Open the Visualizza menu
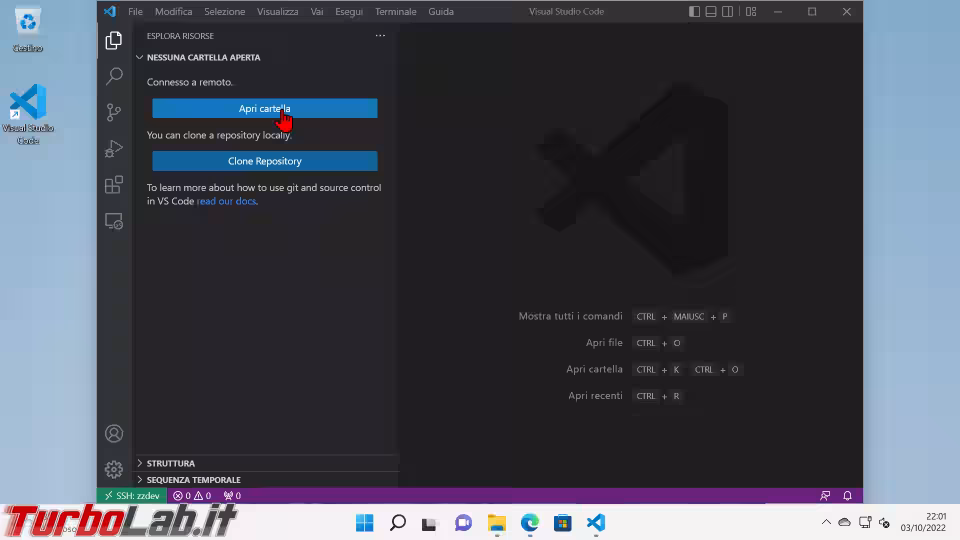Image resolution: width=960 pixels, height=540 pixels. 277,12
